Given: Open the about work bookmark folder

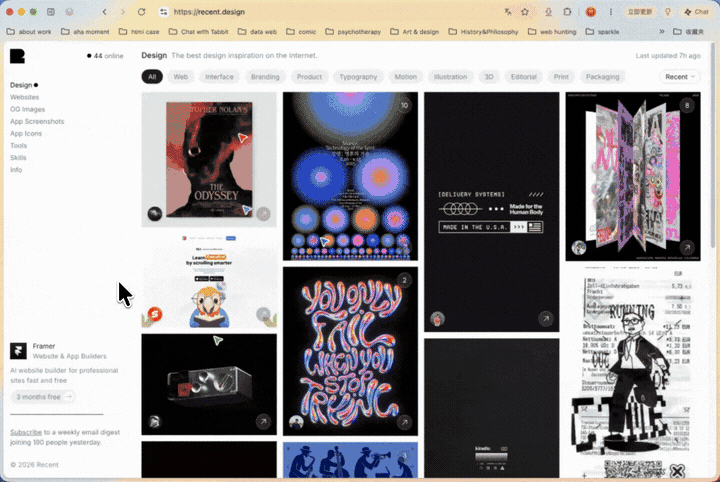Looking at the screenshot, I should (x=28, y=32).
